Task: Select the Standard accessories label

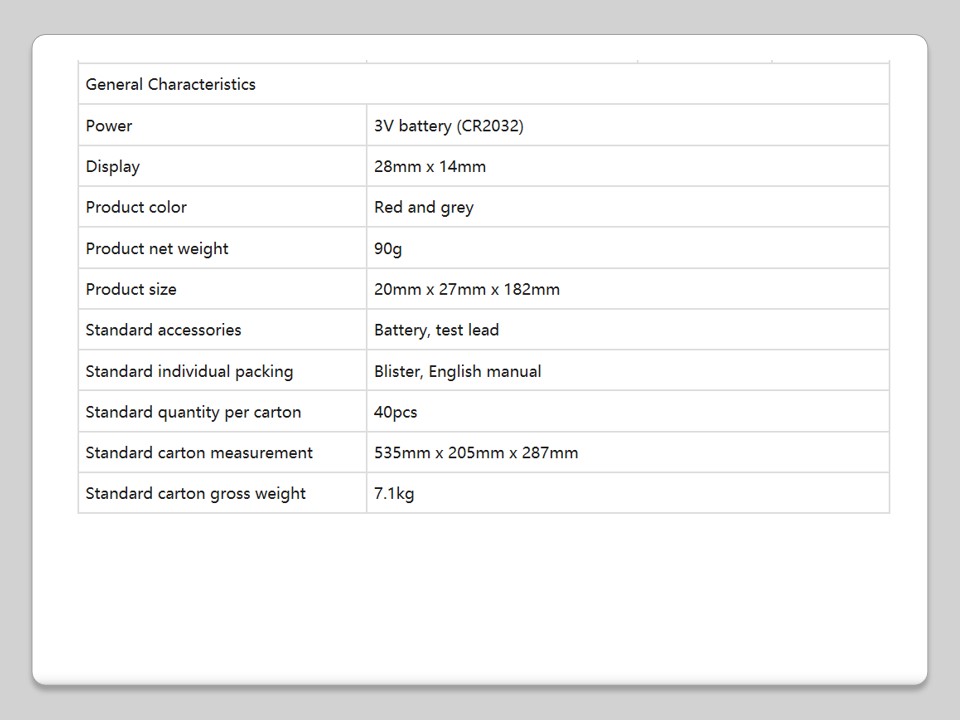Action: (x=163, y=330)
